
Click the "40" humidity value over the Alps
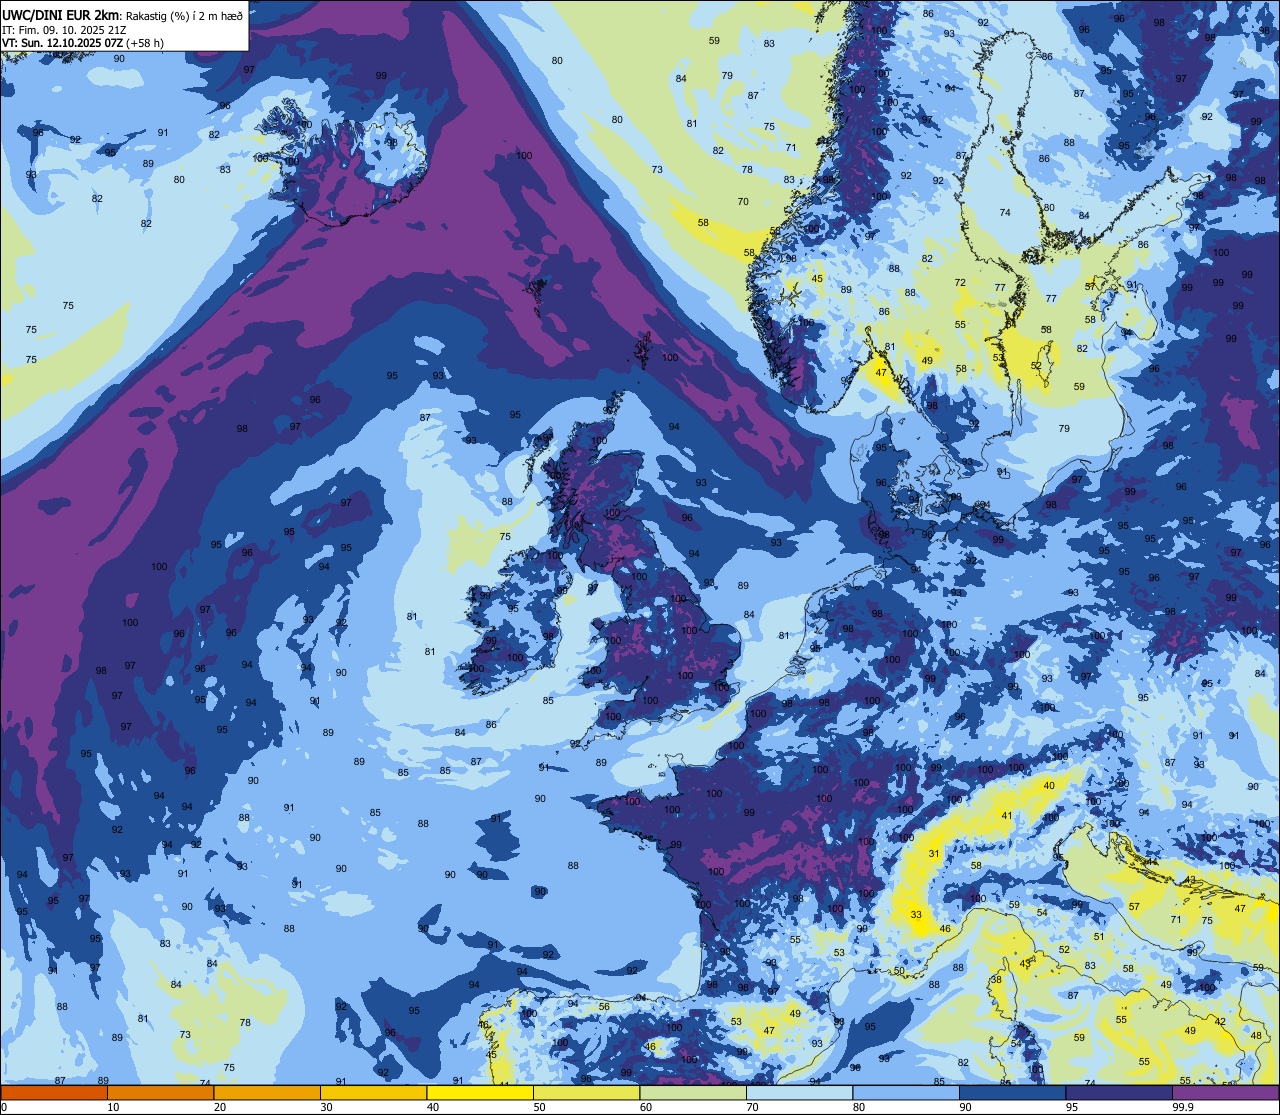[1049, 786]
